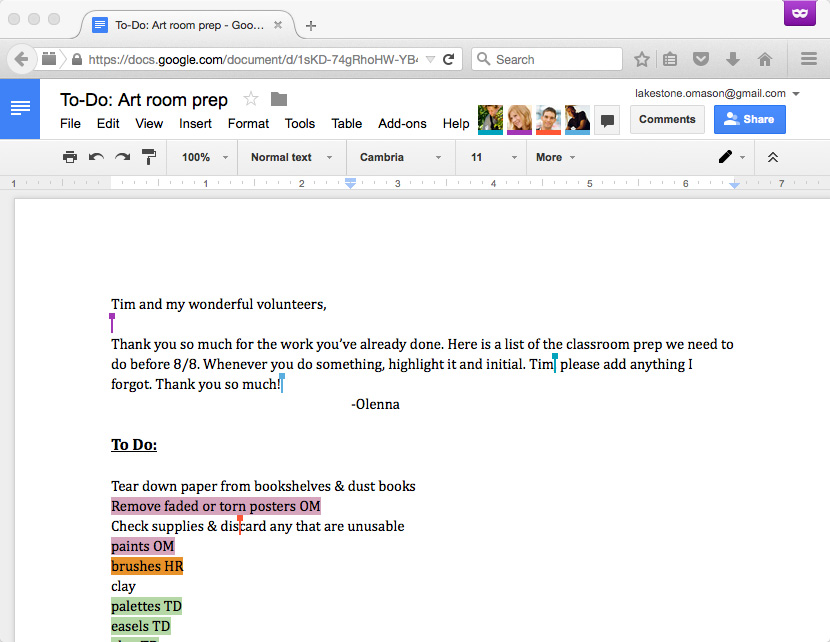The height and width of the screenshot is (642, 830).
Task: Open the Insert menu
Action: [195, 124]
